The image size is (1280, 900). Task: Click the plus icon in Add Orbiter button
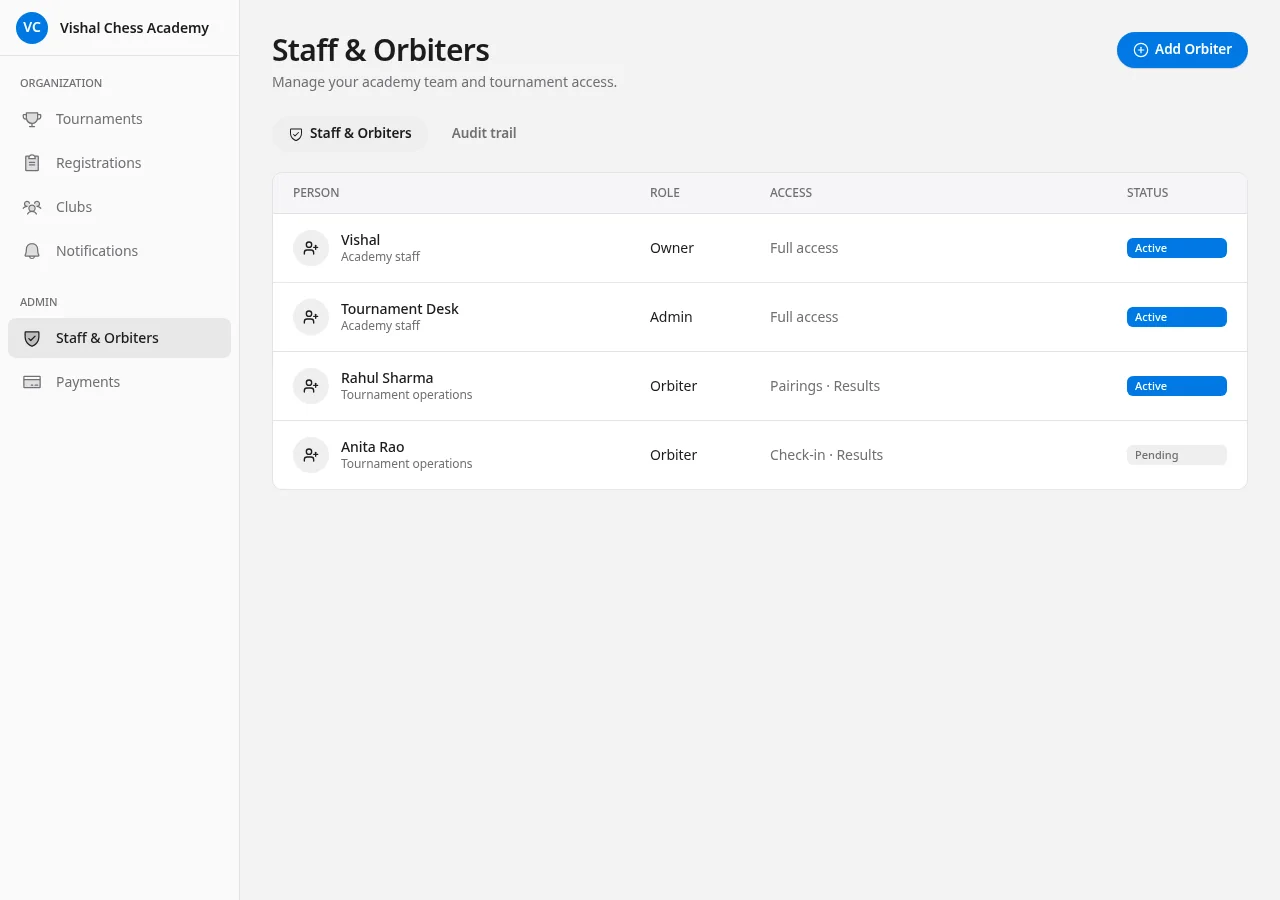click(1140, 50)
